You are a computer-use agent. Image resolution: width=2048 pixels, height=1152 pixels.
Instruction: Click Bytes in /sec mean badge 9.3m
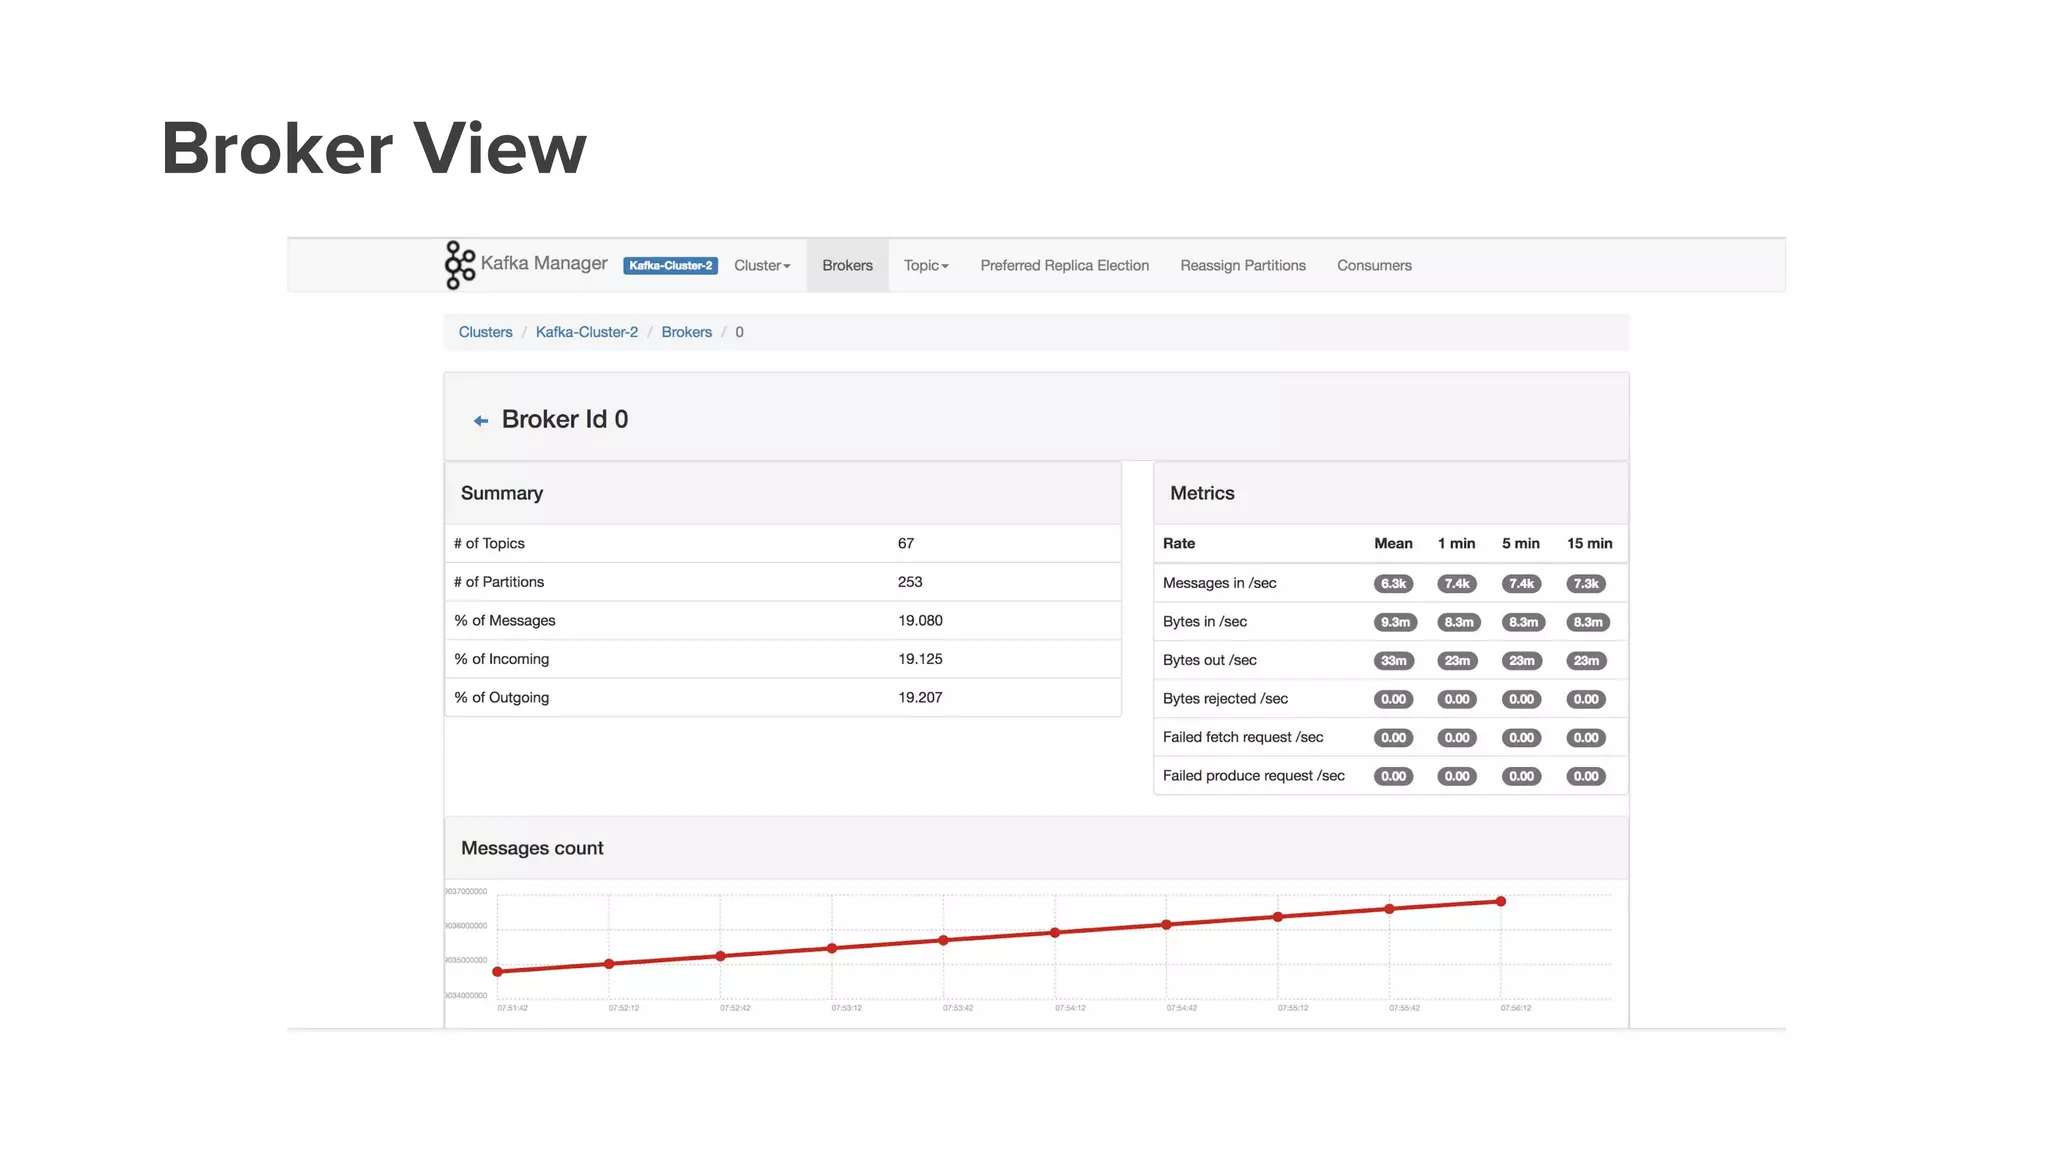(x=1395, y=622)
